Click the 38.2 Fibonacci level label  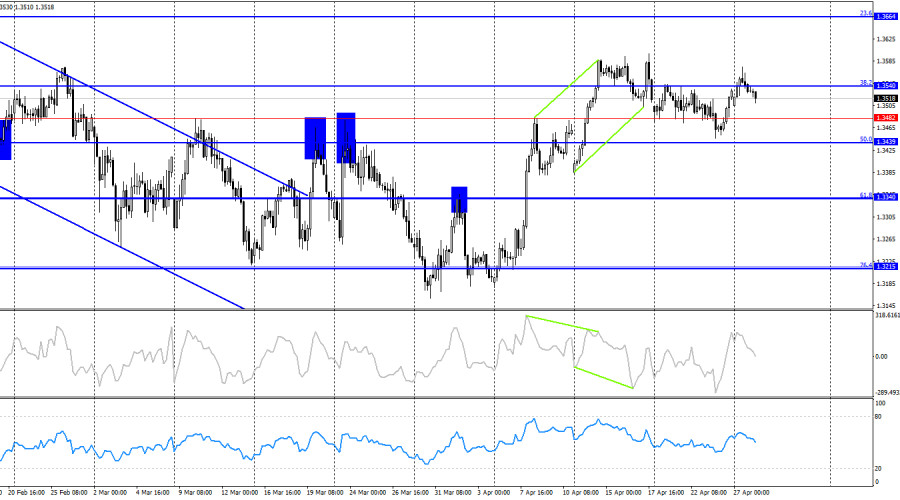click(x=866, y=83)
